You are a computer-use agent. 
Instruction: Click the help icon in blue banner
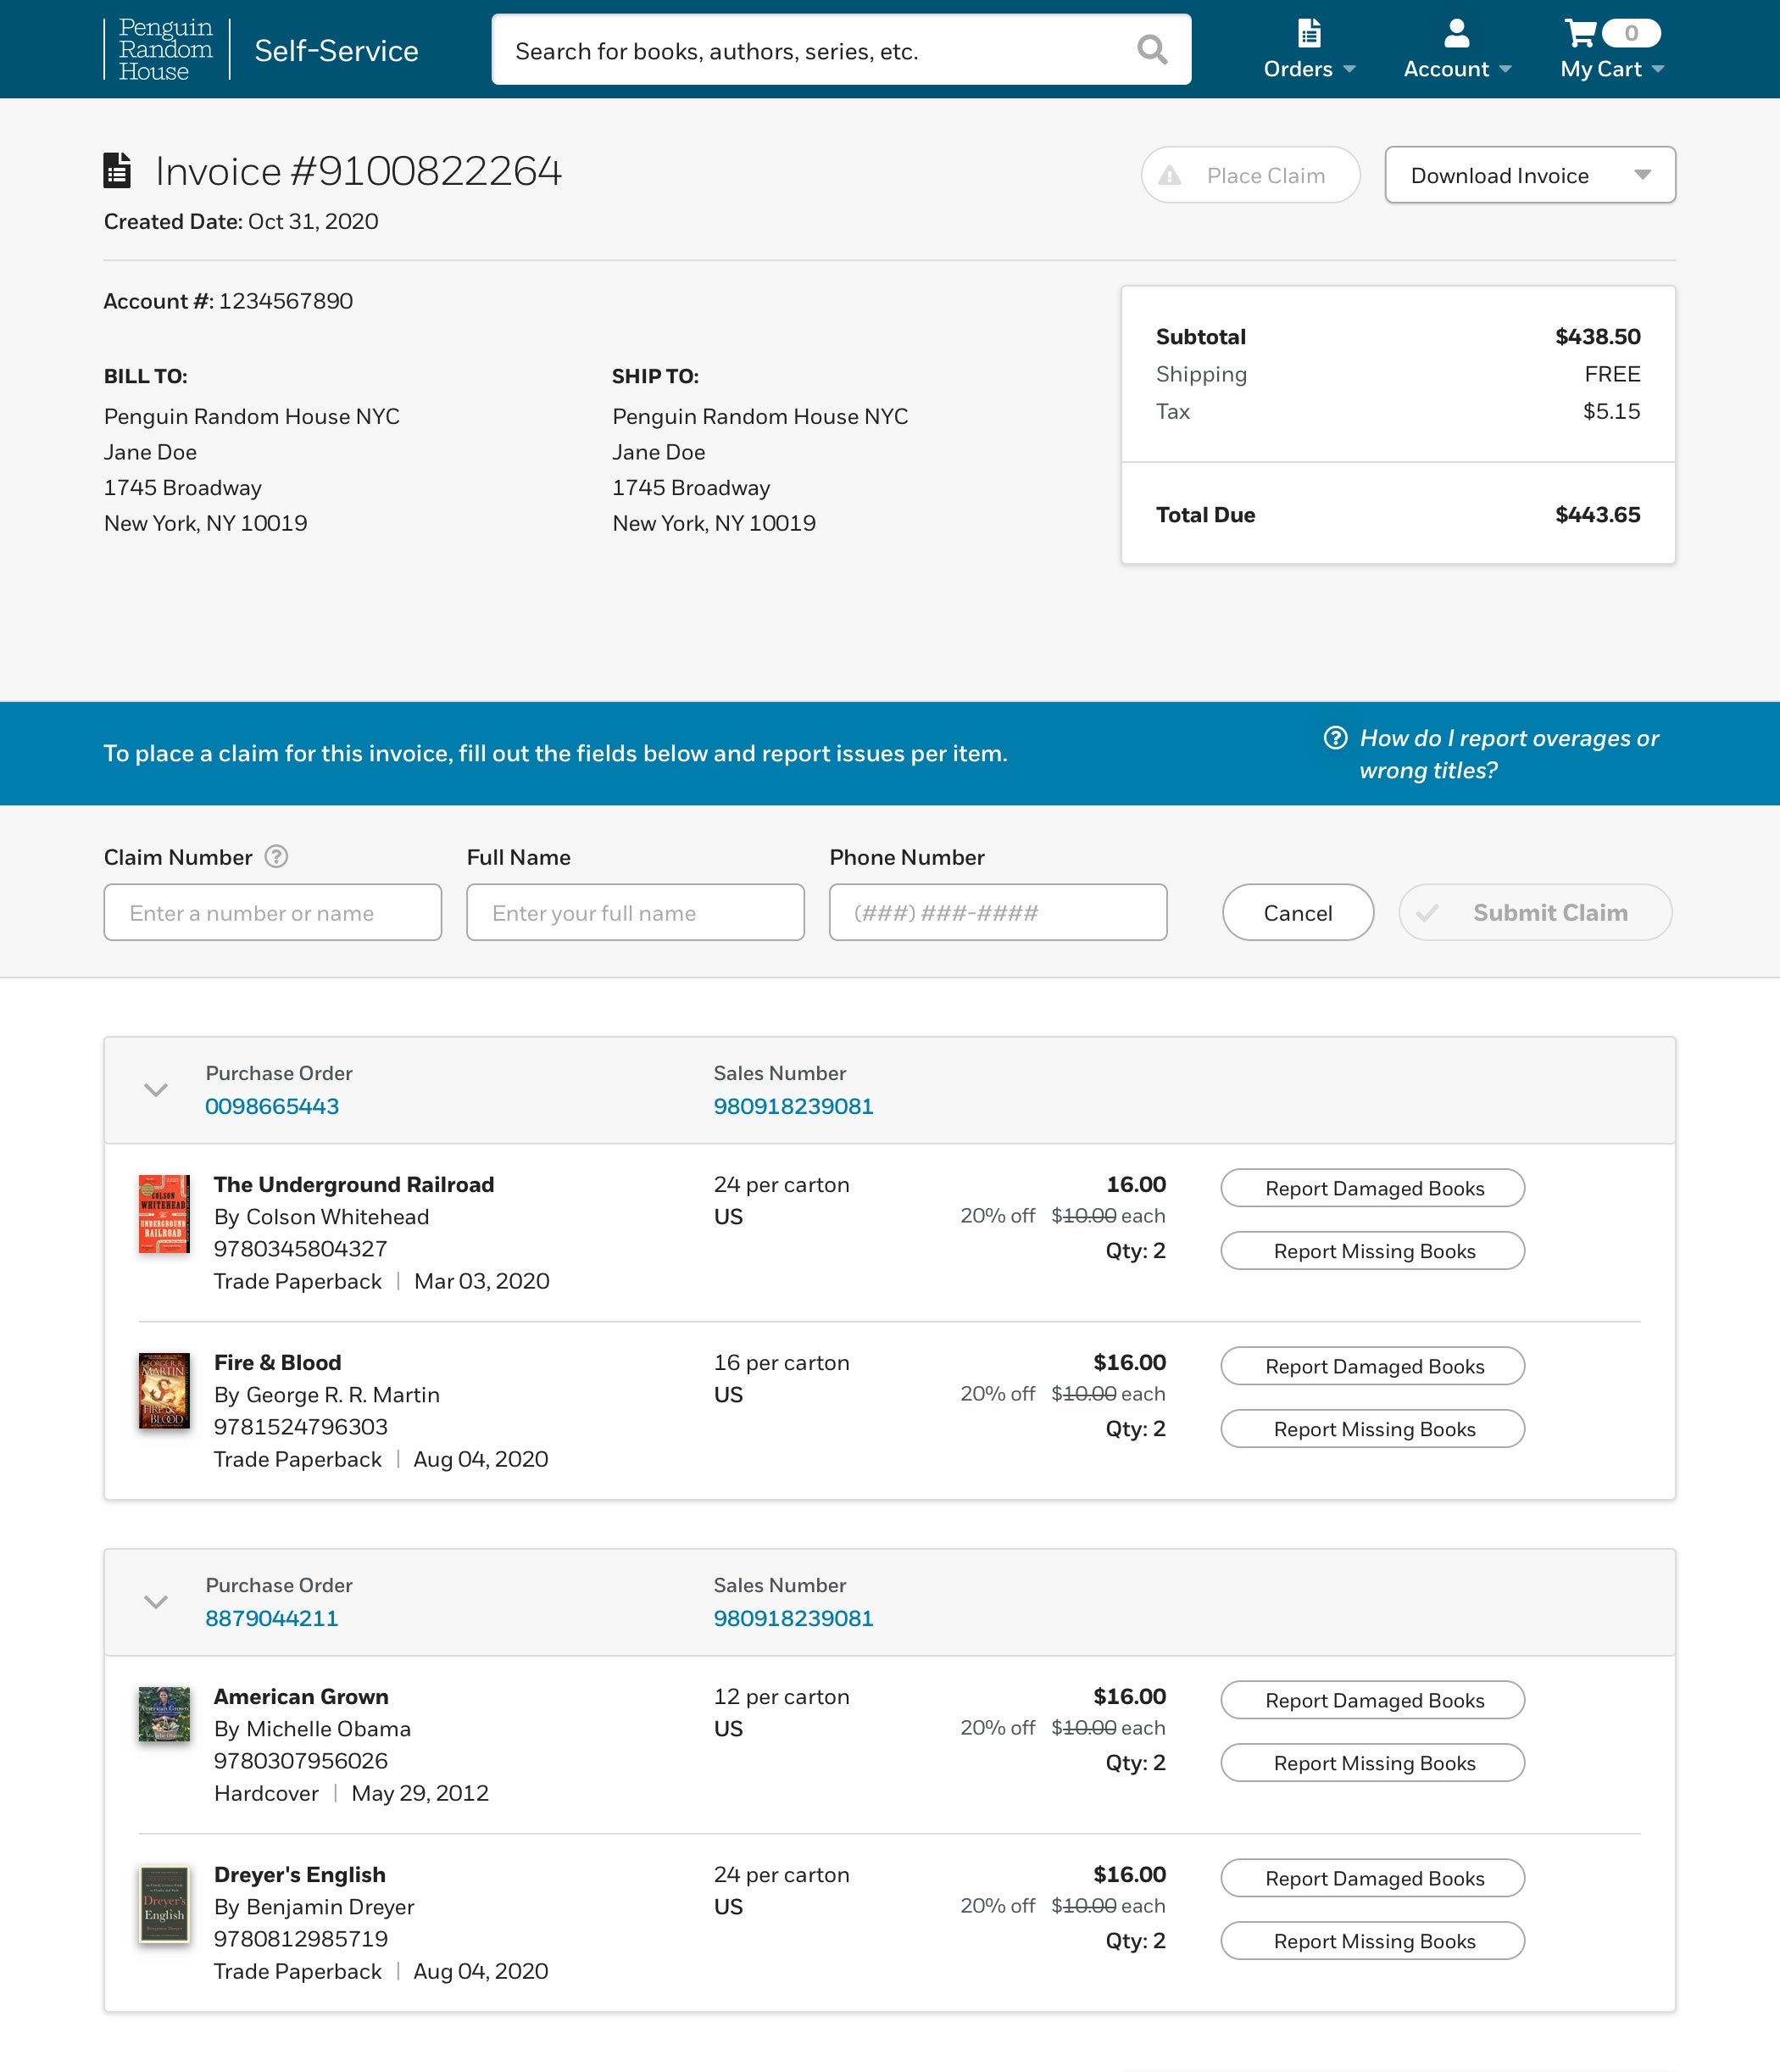pos(1335,738)
